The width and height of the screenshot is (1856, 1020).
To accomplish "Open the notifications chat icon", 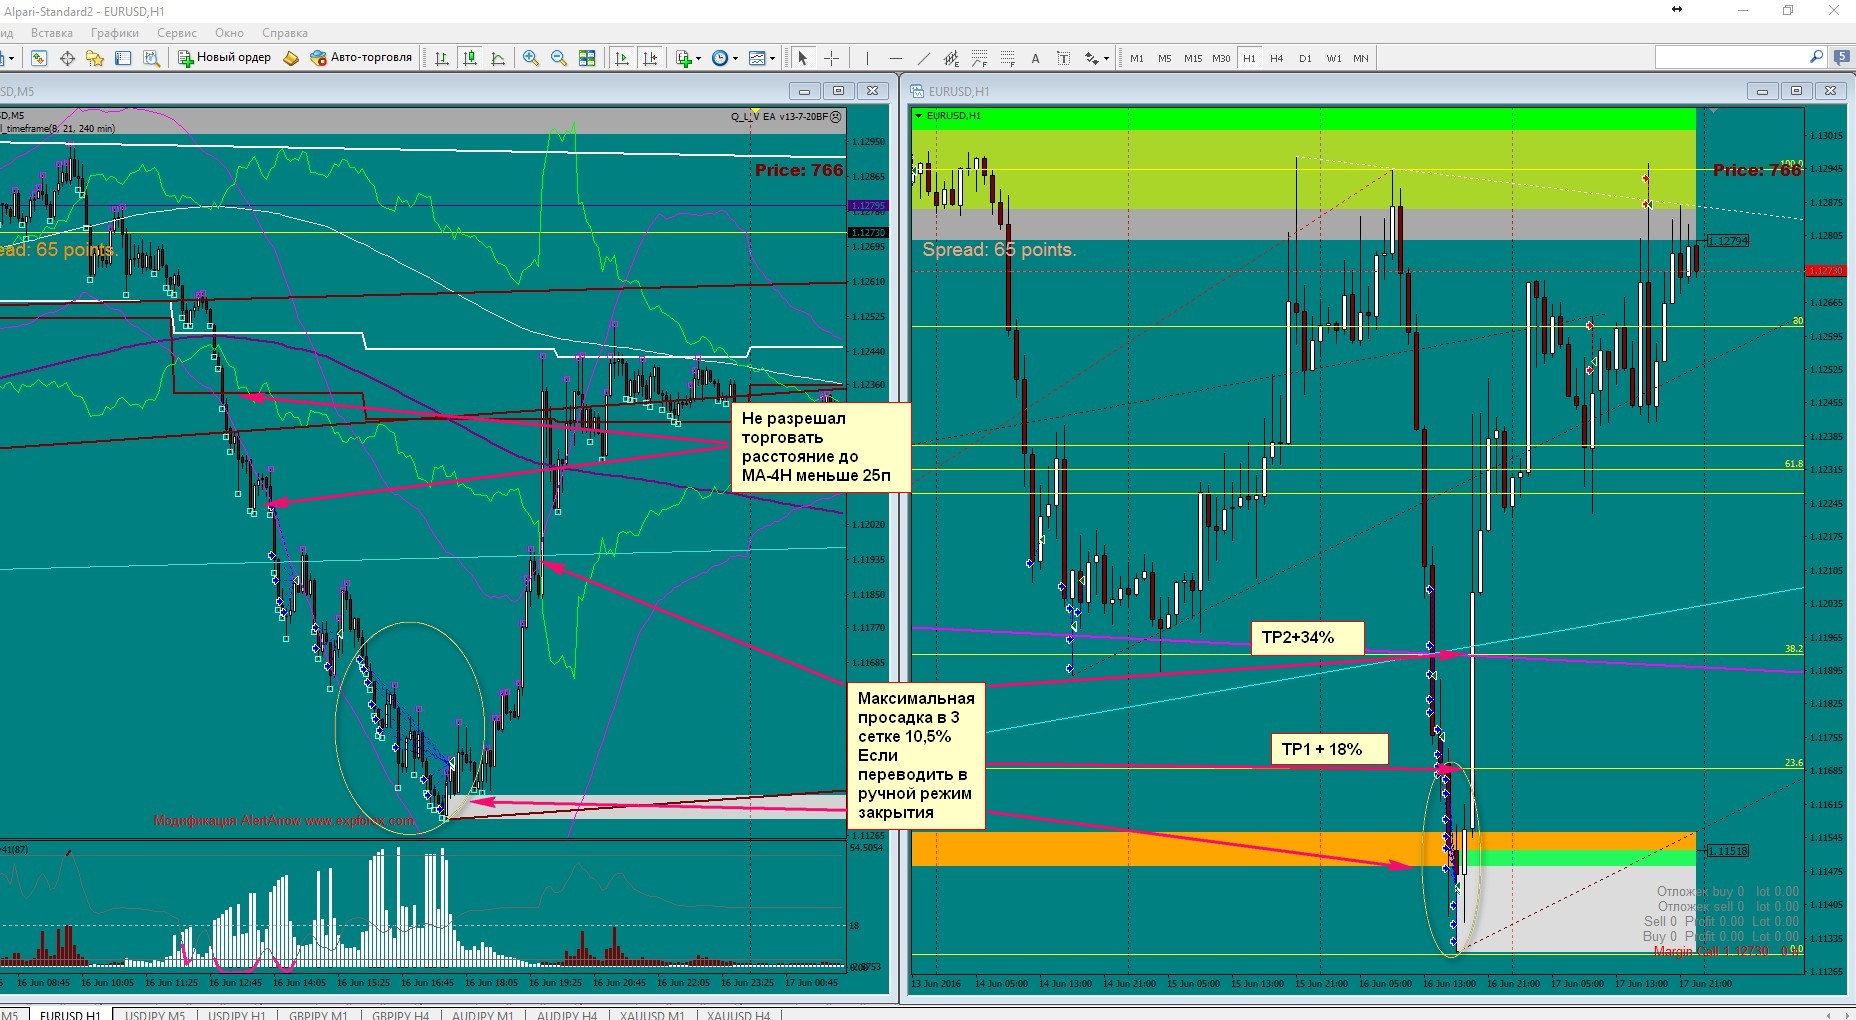I will click(x=1842, y=58).
